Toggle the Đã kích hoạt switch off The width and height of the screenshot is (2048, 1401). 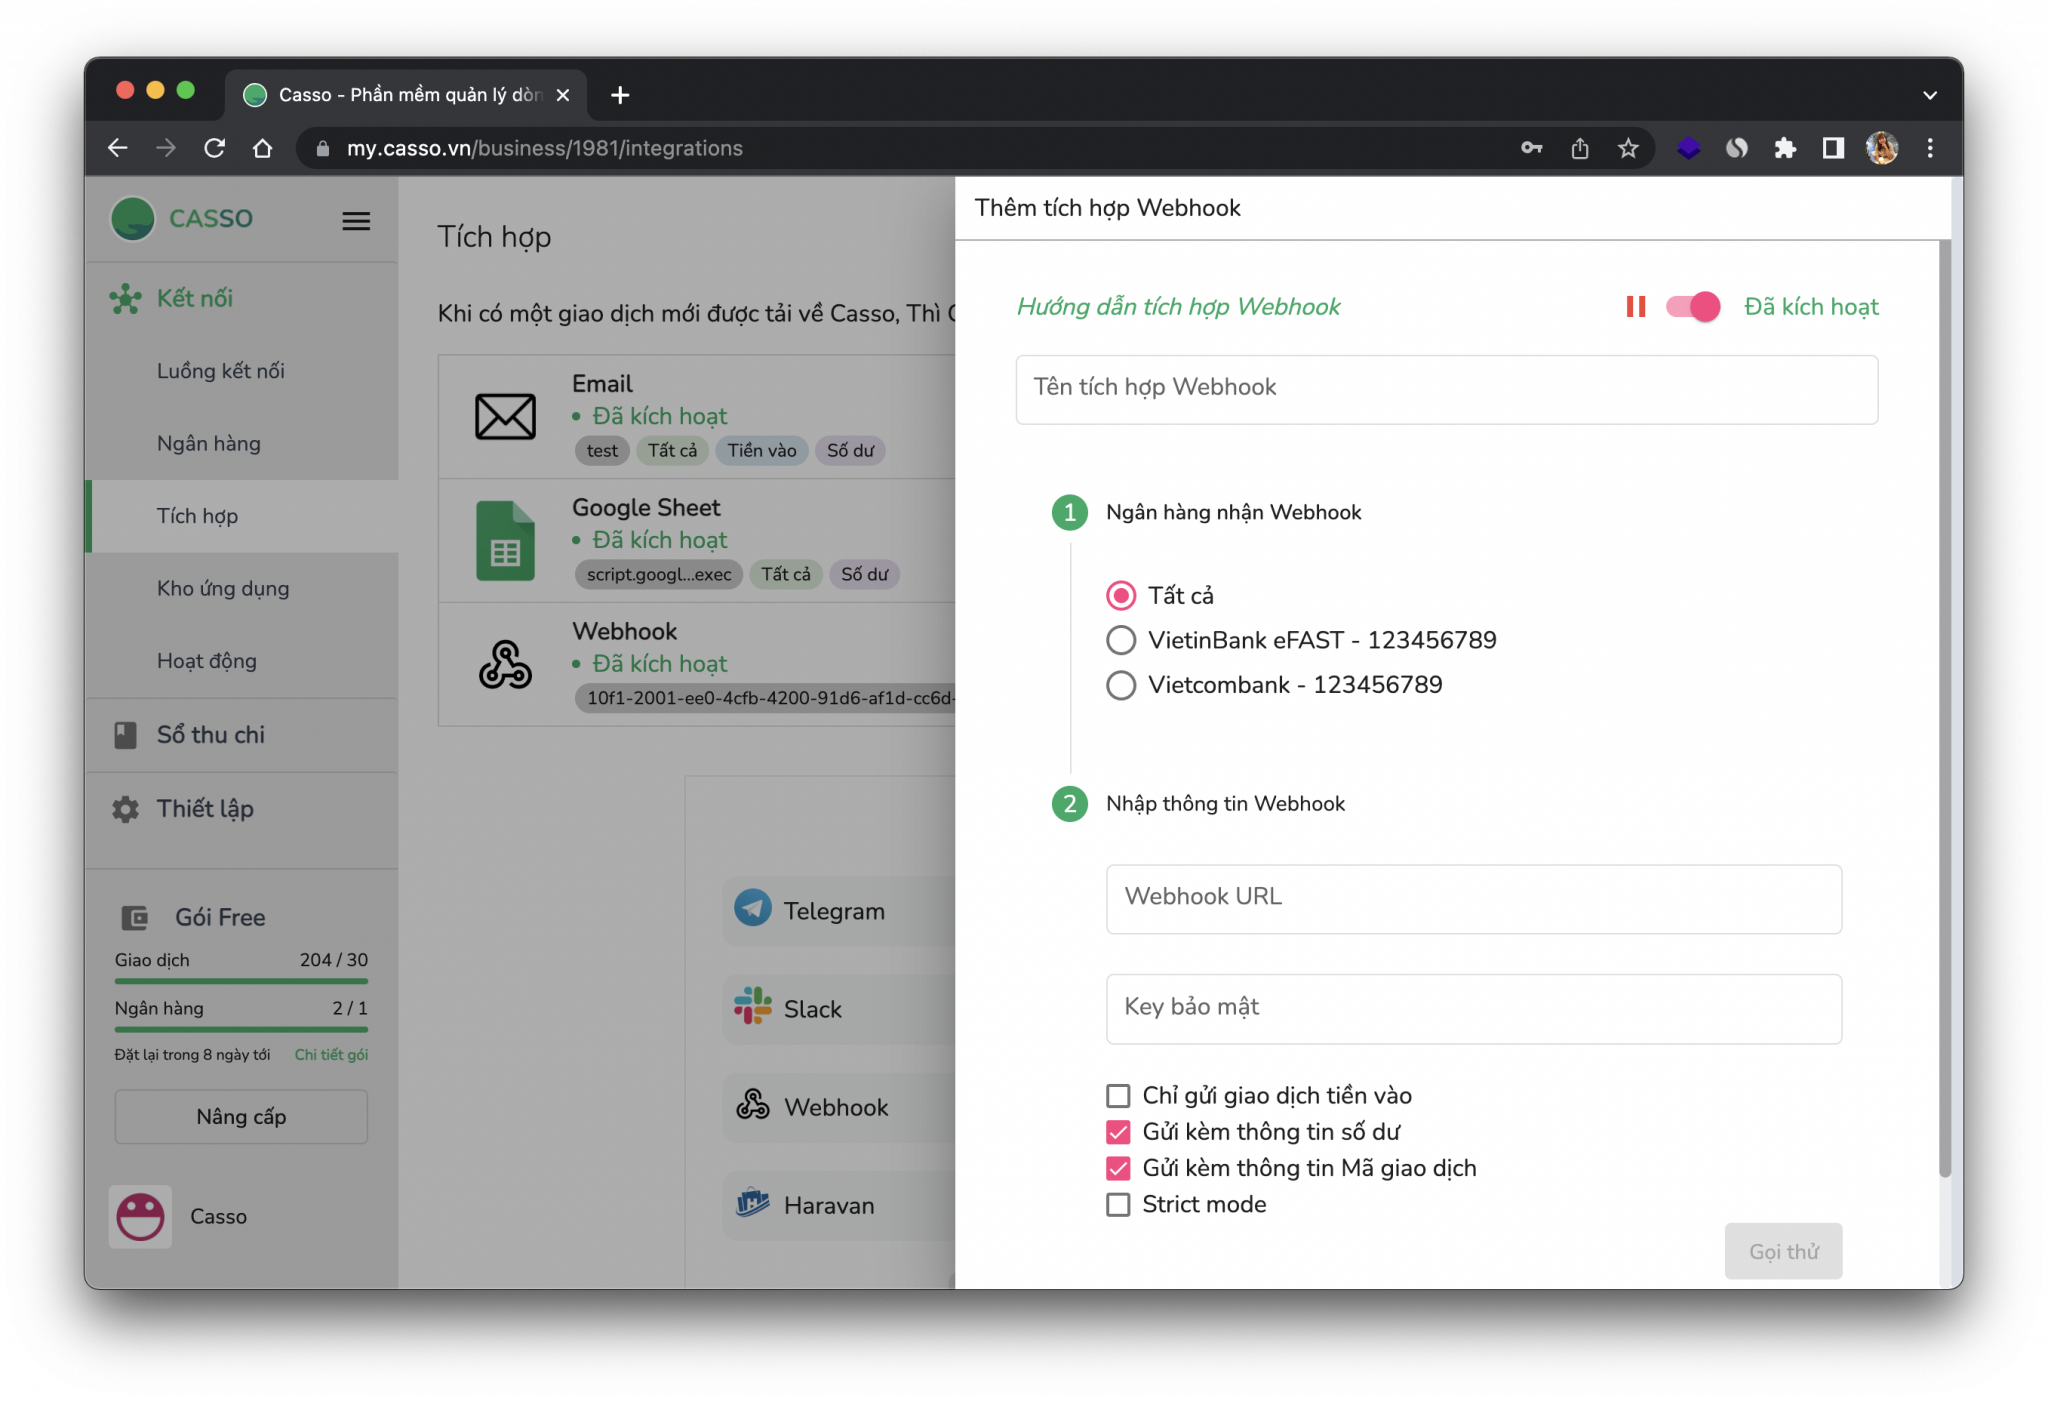1693,307
